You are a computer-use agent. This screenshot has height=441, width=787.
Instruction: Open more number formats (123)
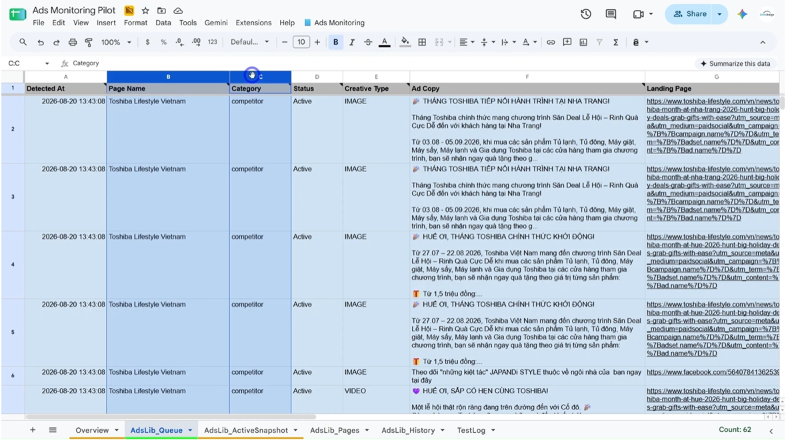pos(213,43)
